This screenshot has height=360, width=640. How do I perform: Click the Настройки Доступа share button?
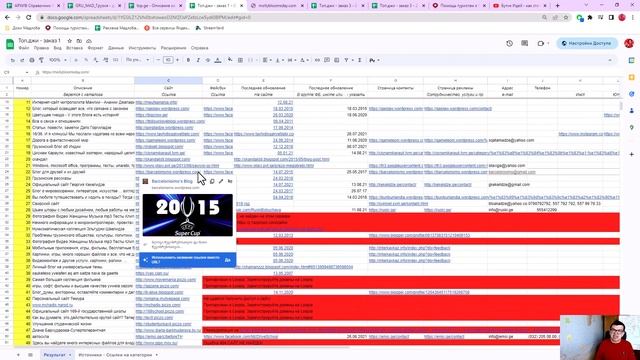coord(587,43)
